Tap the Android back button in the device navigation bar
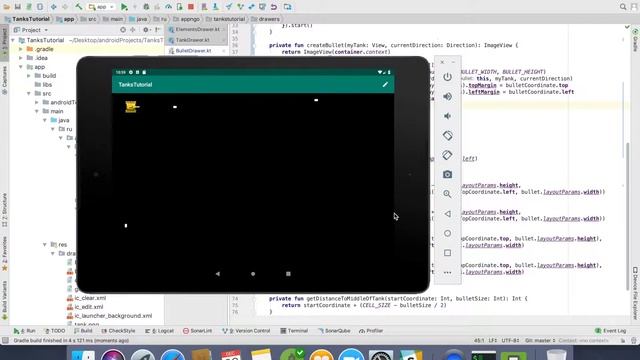 tap(218, 274)
